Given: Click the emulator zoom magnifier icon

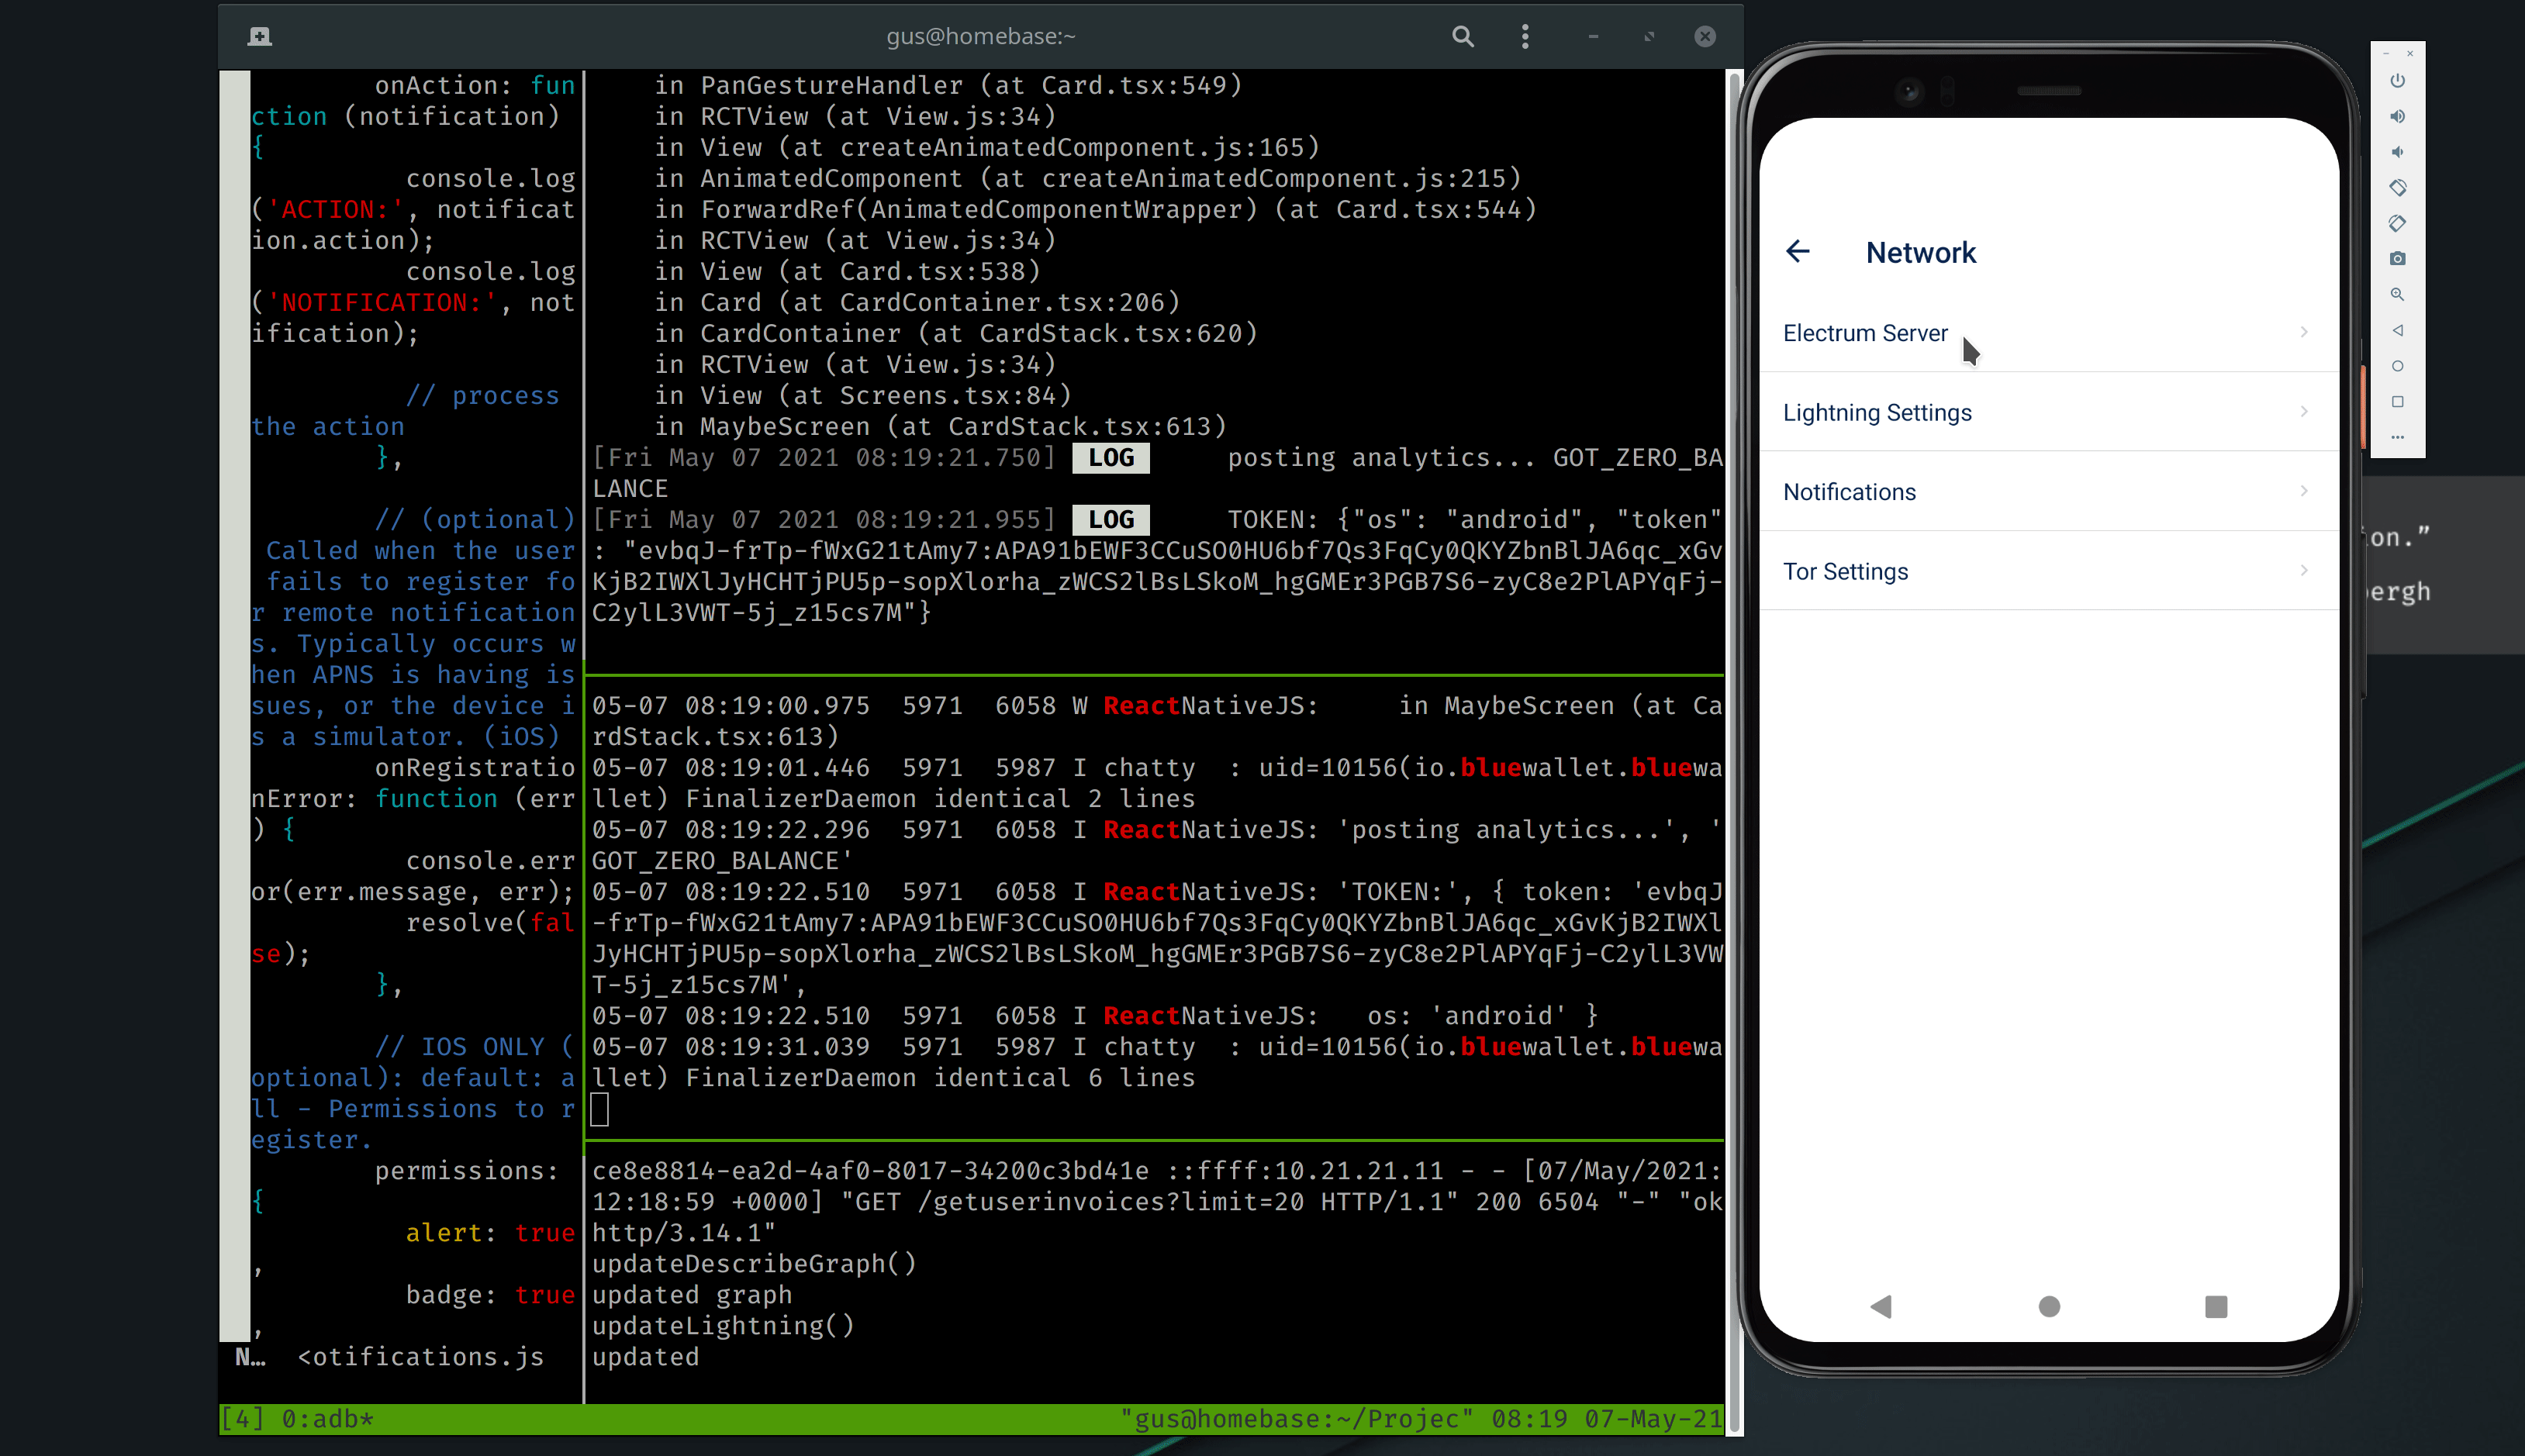Looking at the screenshot, I should 2397,295.
